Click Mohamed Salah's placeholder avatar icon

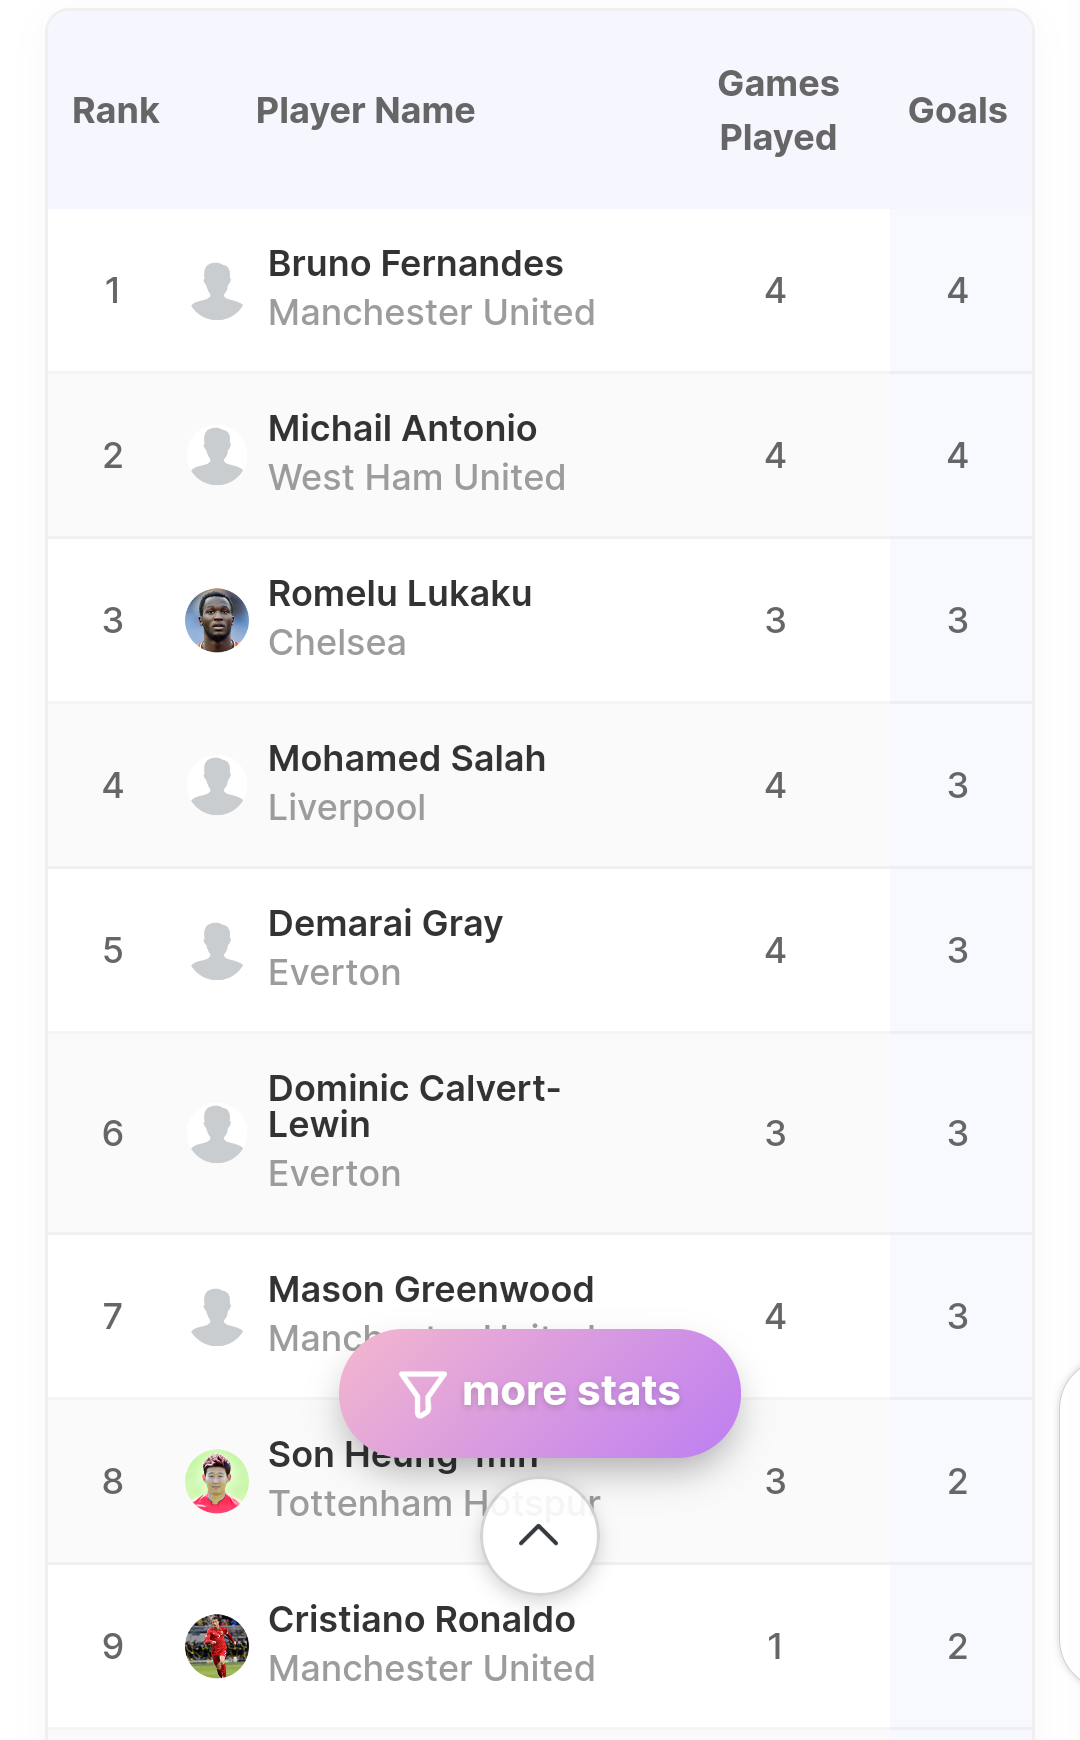point(217,785)
